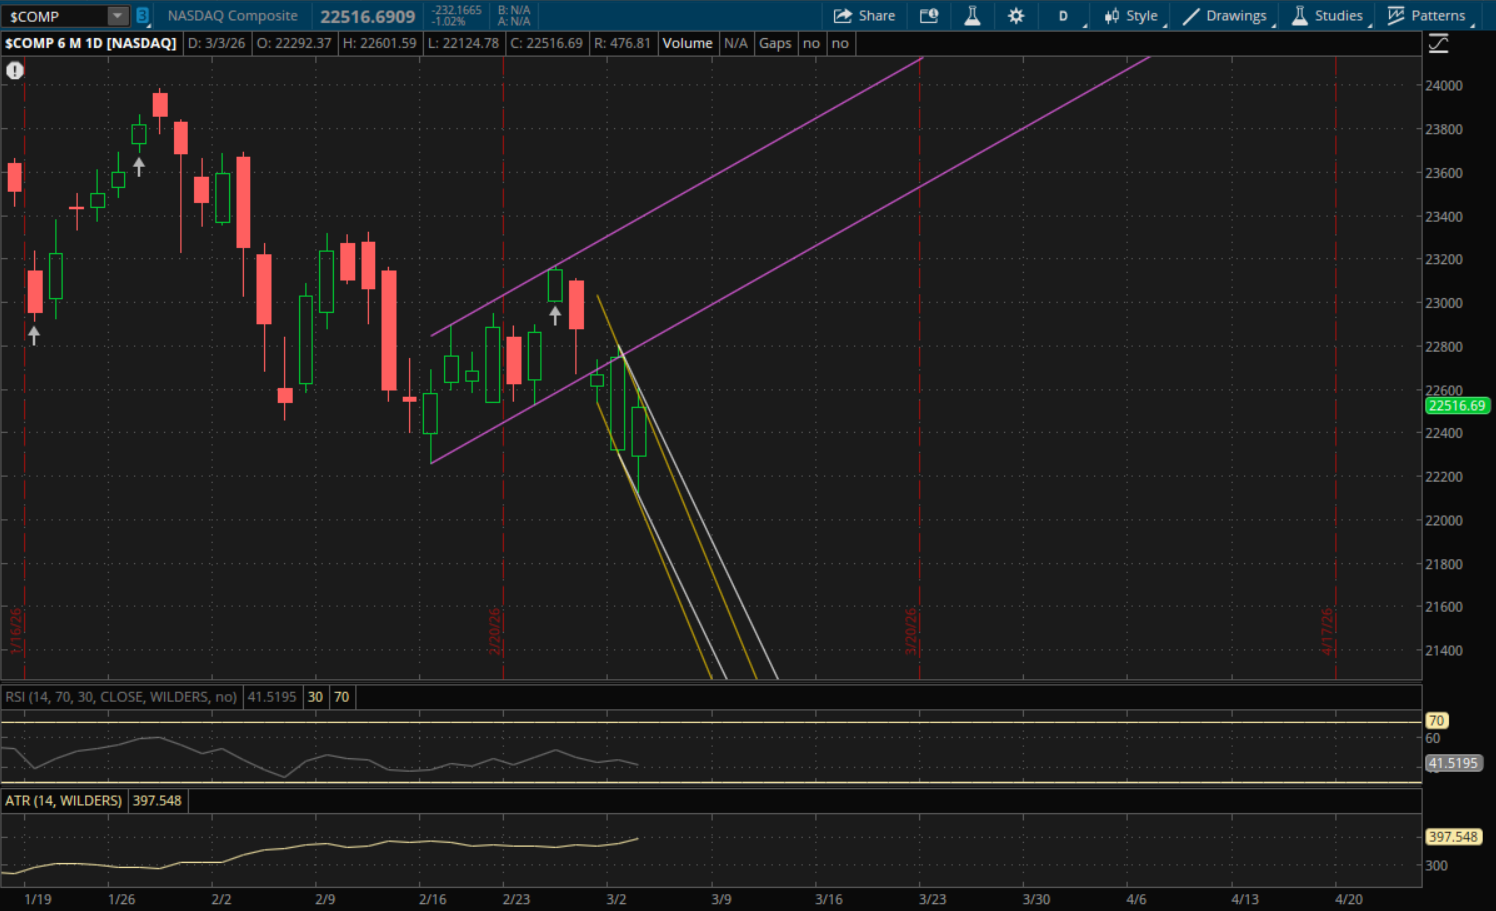
Task: Toggle the Gaps label in the chart header
Action: pos(775,43)
